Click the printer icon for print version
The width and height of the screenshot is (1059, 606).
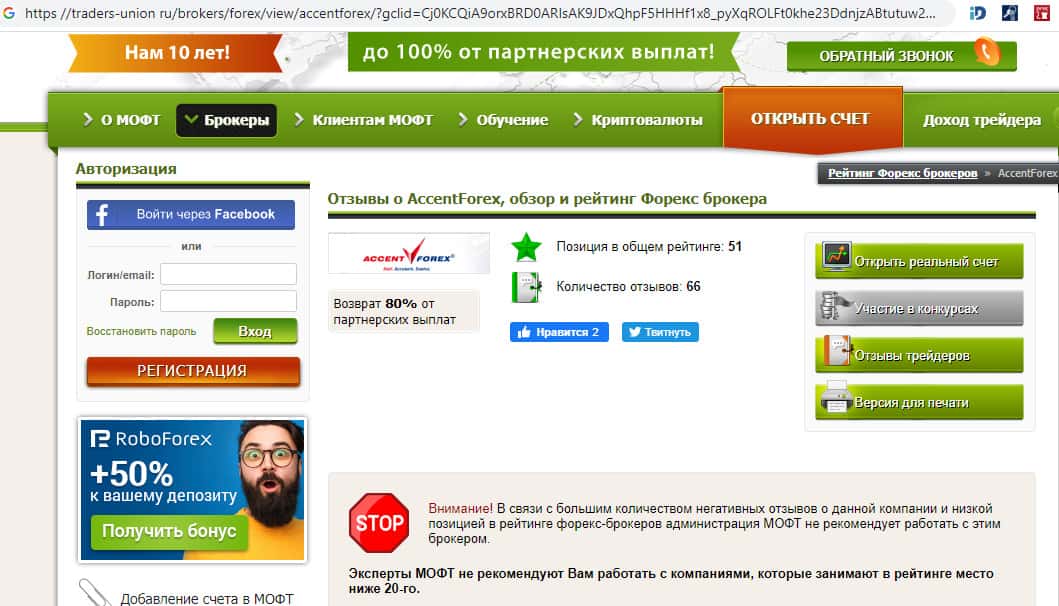[835, 397]
